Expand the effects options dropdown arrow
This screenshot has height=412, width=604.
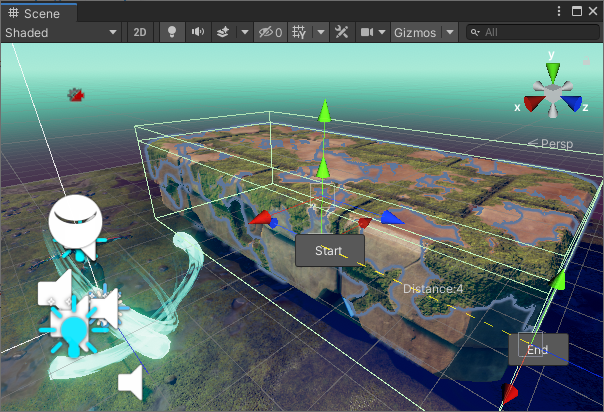coord(245,32)
